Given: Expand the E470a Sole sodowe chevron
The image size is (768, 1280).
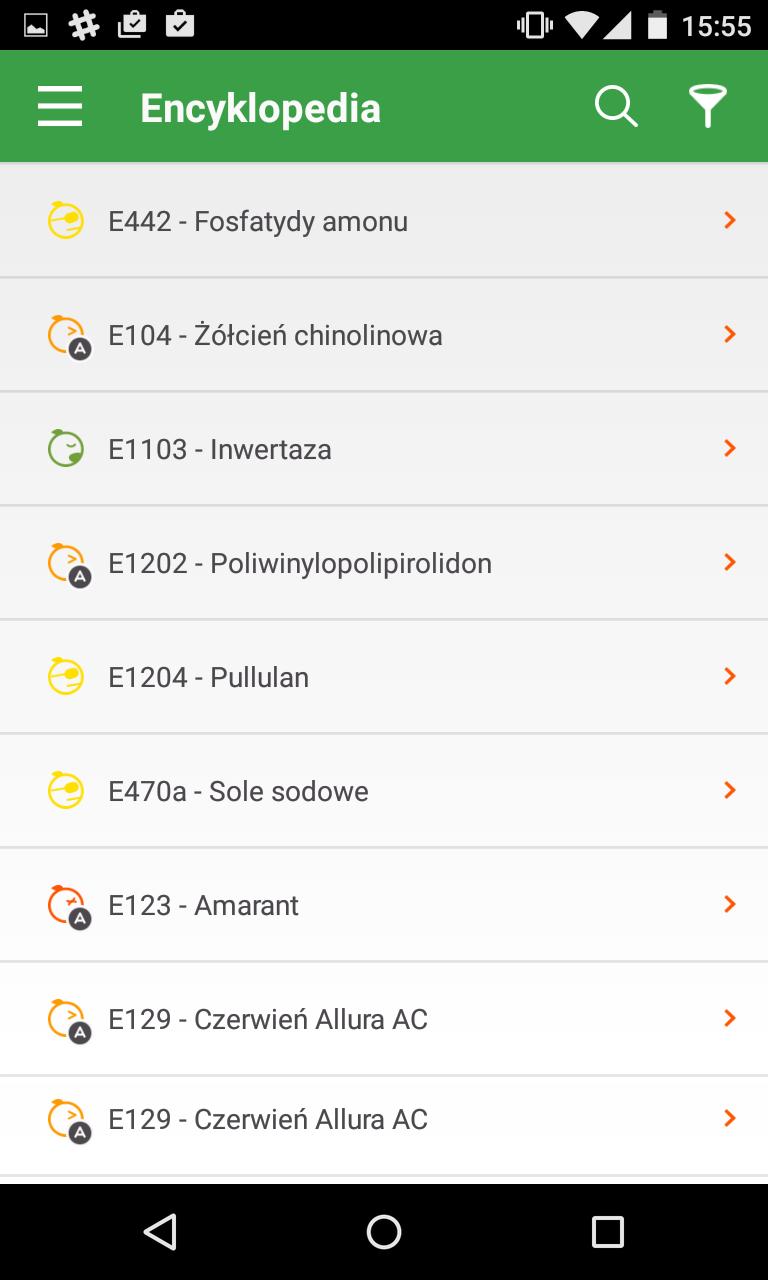Looking at the screenshot, I should pos(730,790).
